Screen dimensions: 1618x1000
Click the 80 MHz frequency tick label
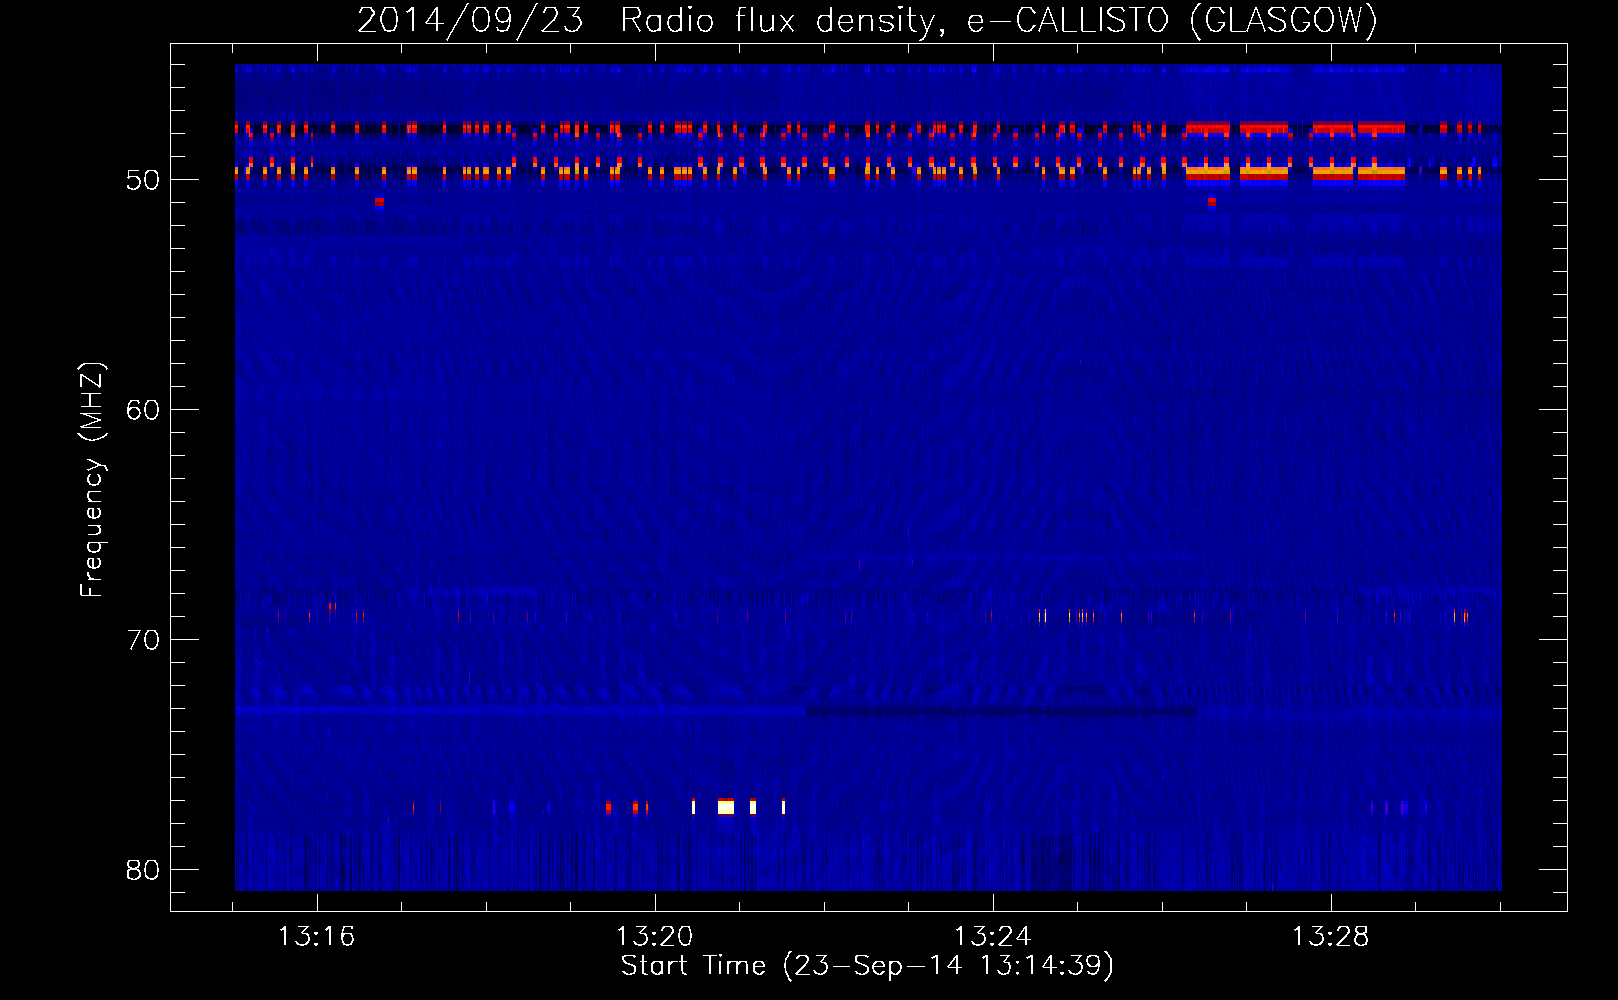[143, 870]
